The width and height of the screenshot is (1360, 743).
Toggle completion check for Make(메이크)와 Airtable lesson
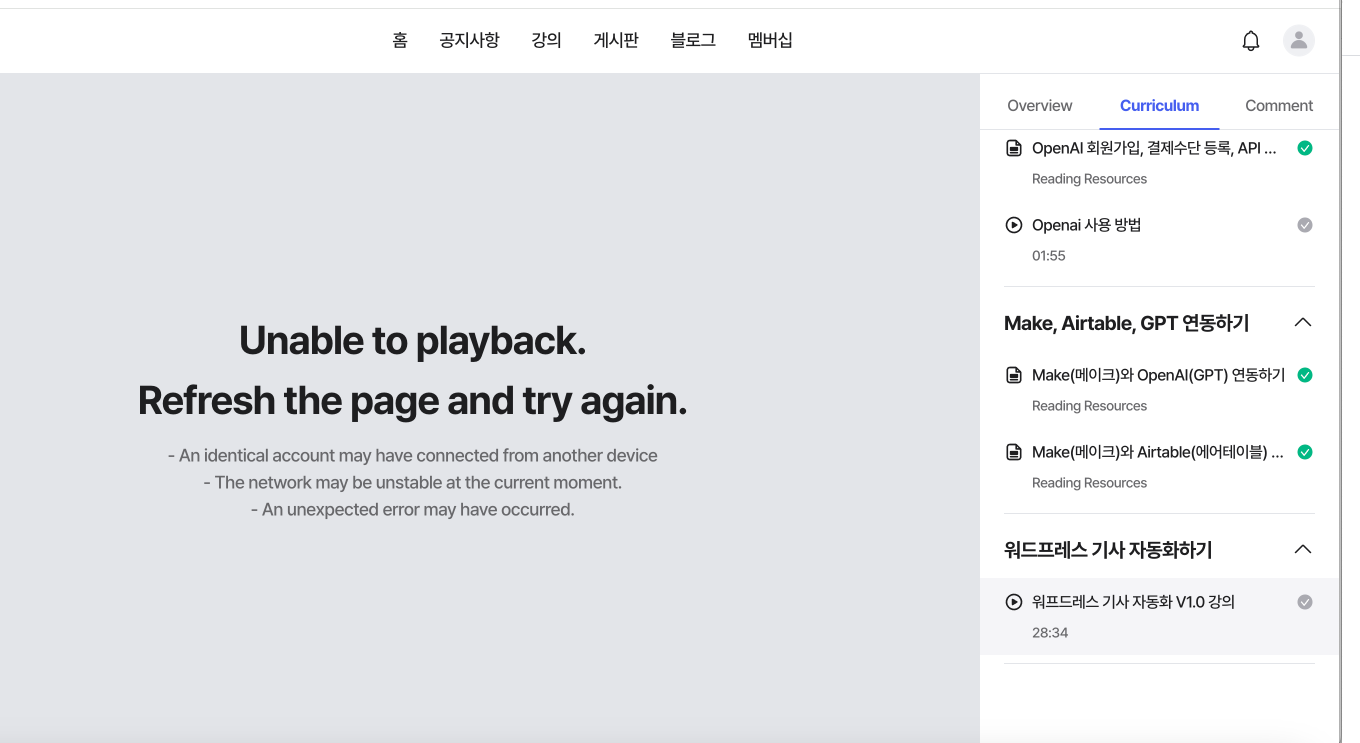pyautogui.click(x=1305, y=452)
